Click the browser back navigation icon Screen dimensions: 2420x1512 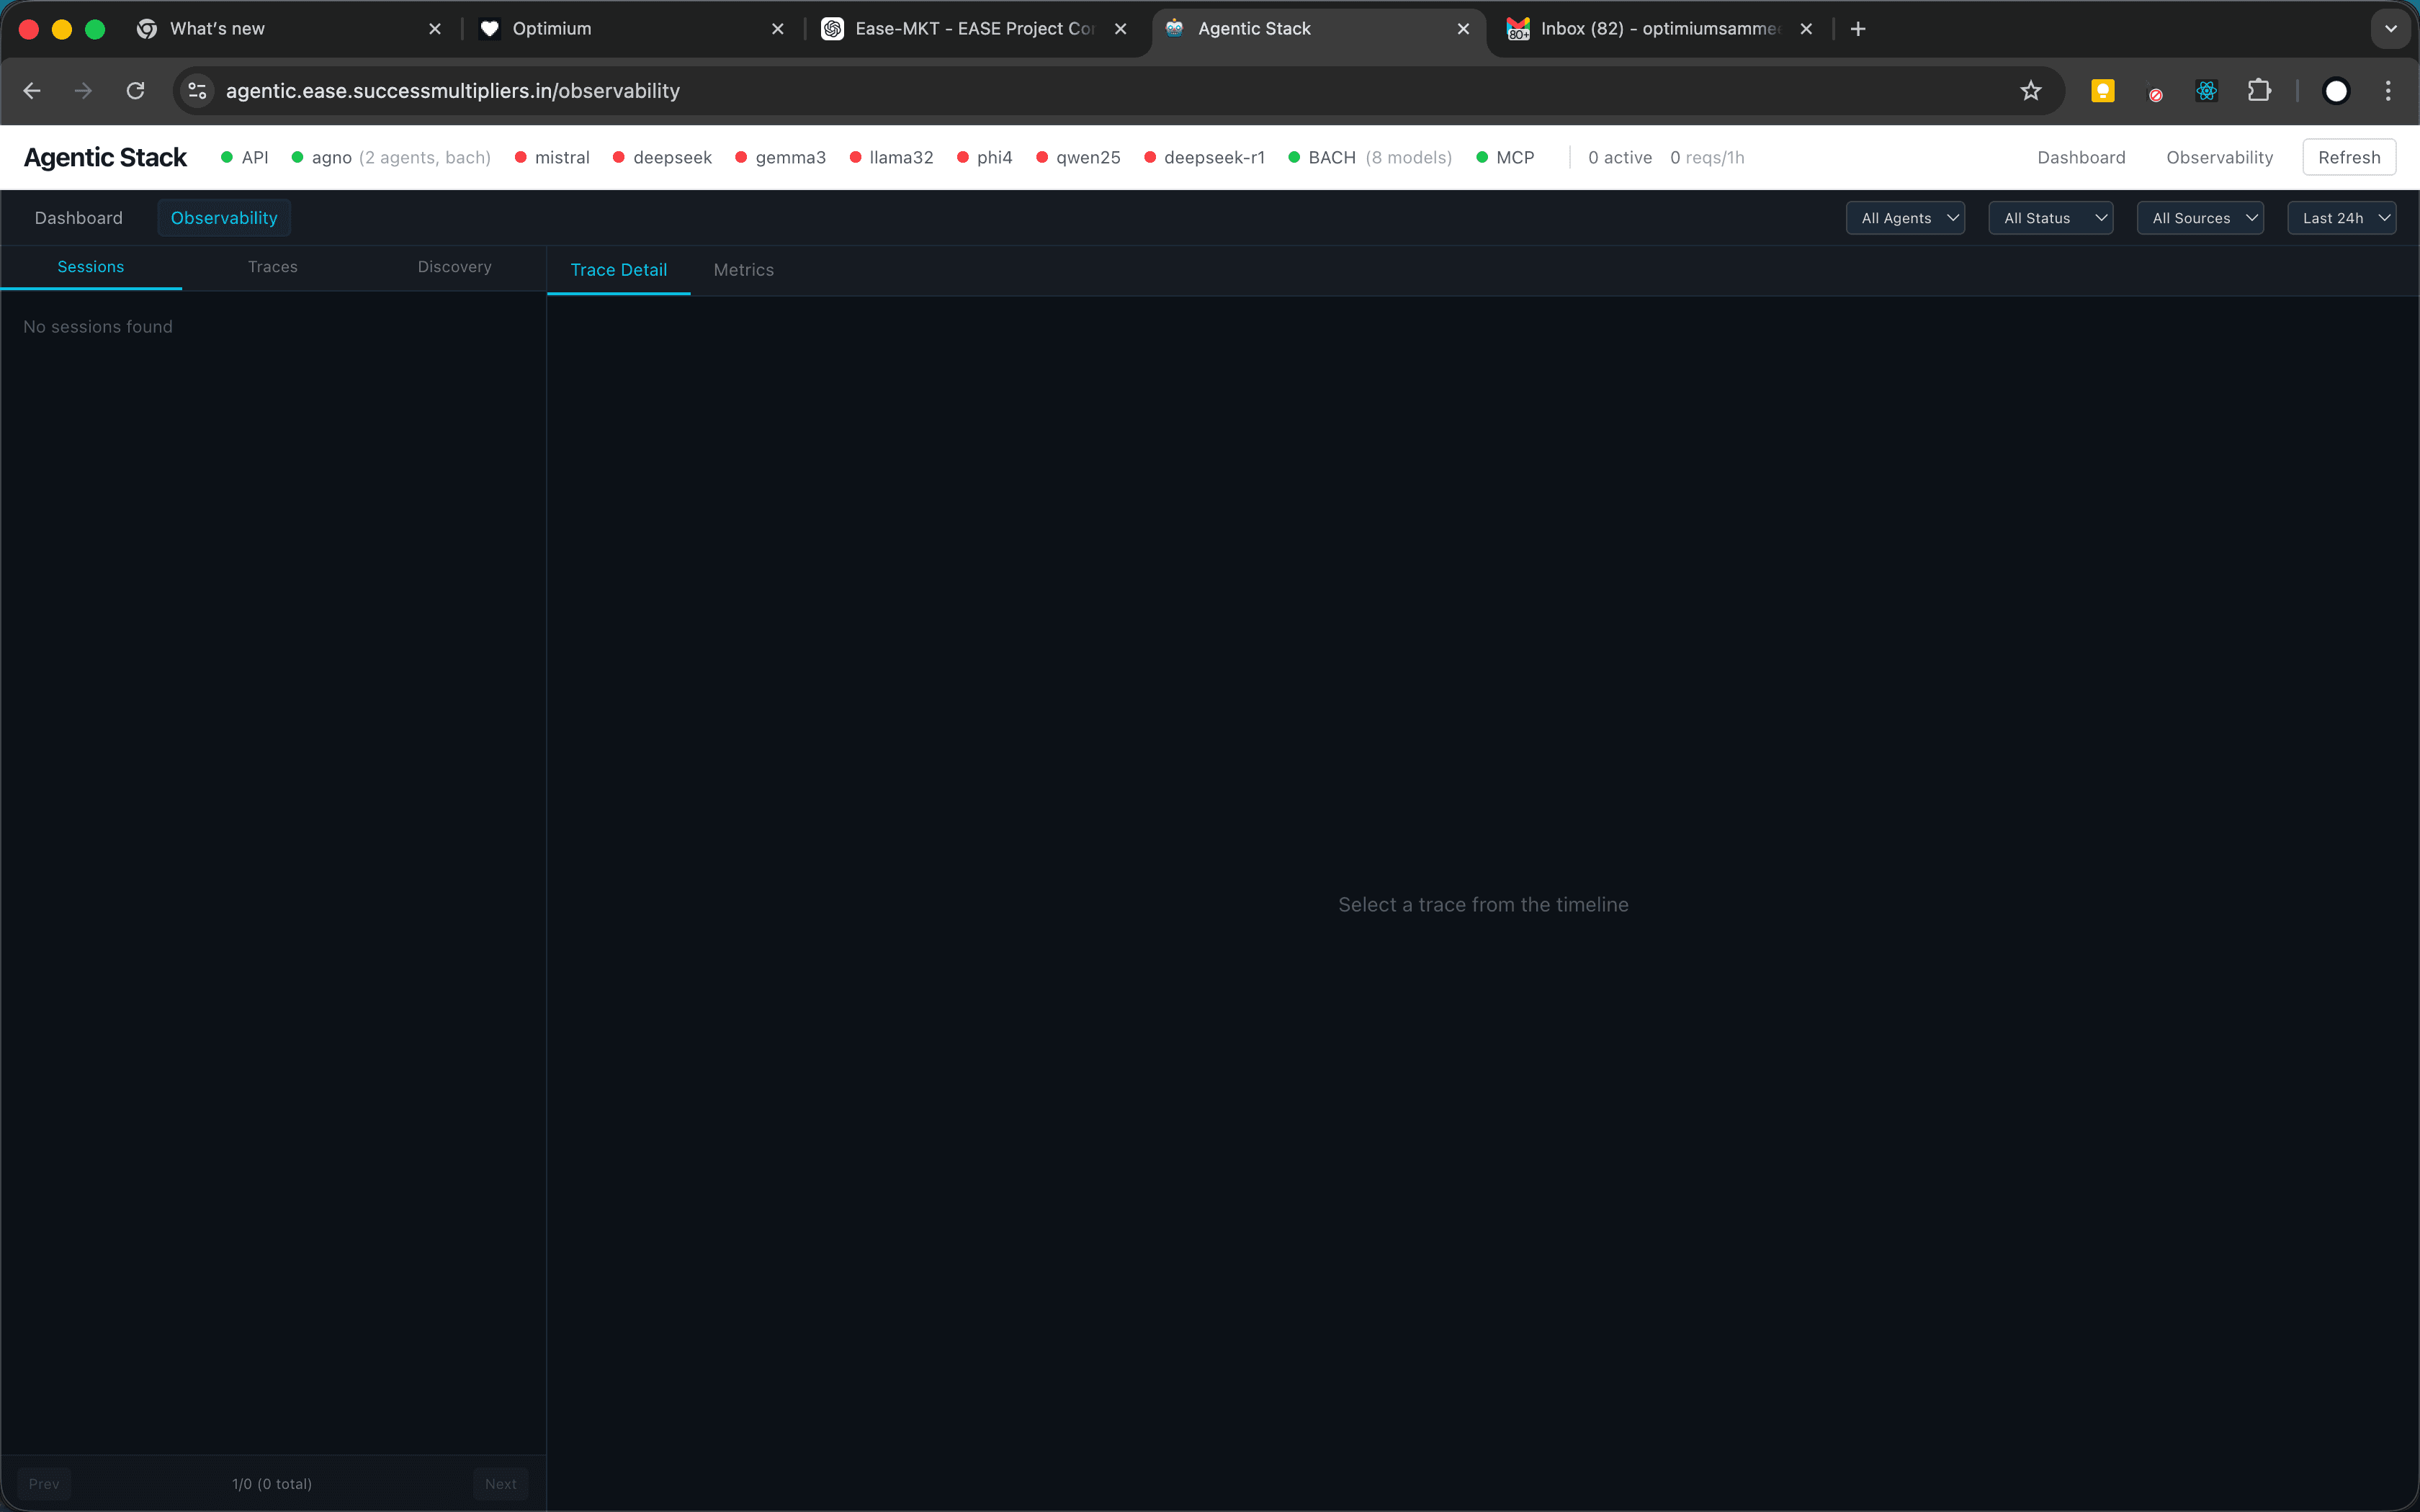pyautogui.click(x=31, y=90)
